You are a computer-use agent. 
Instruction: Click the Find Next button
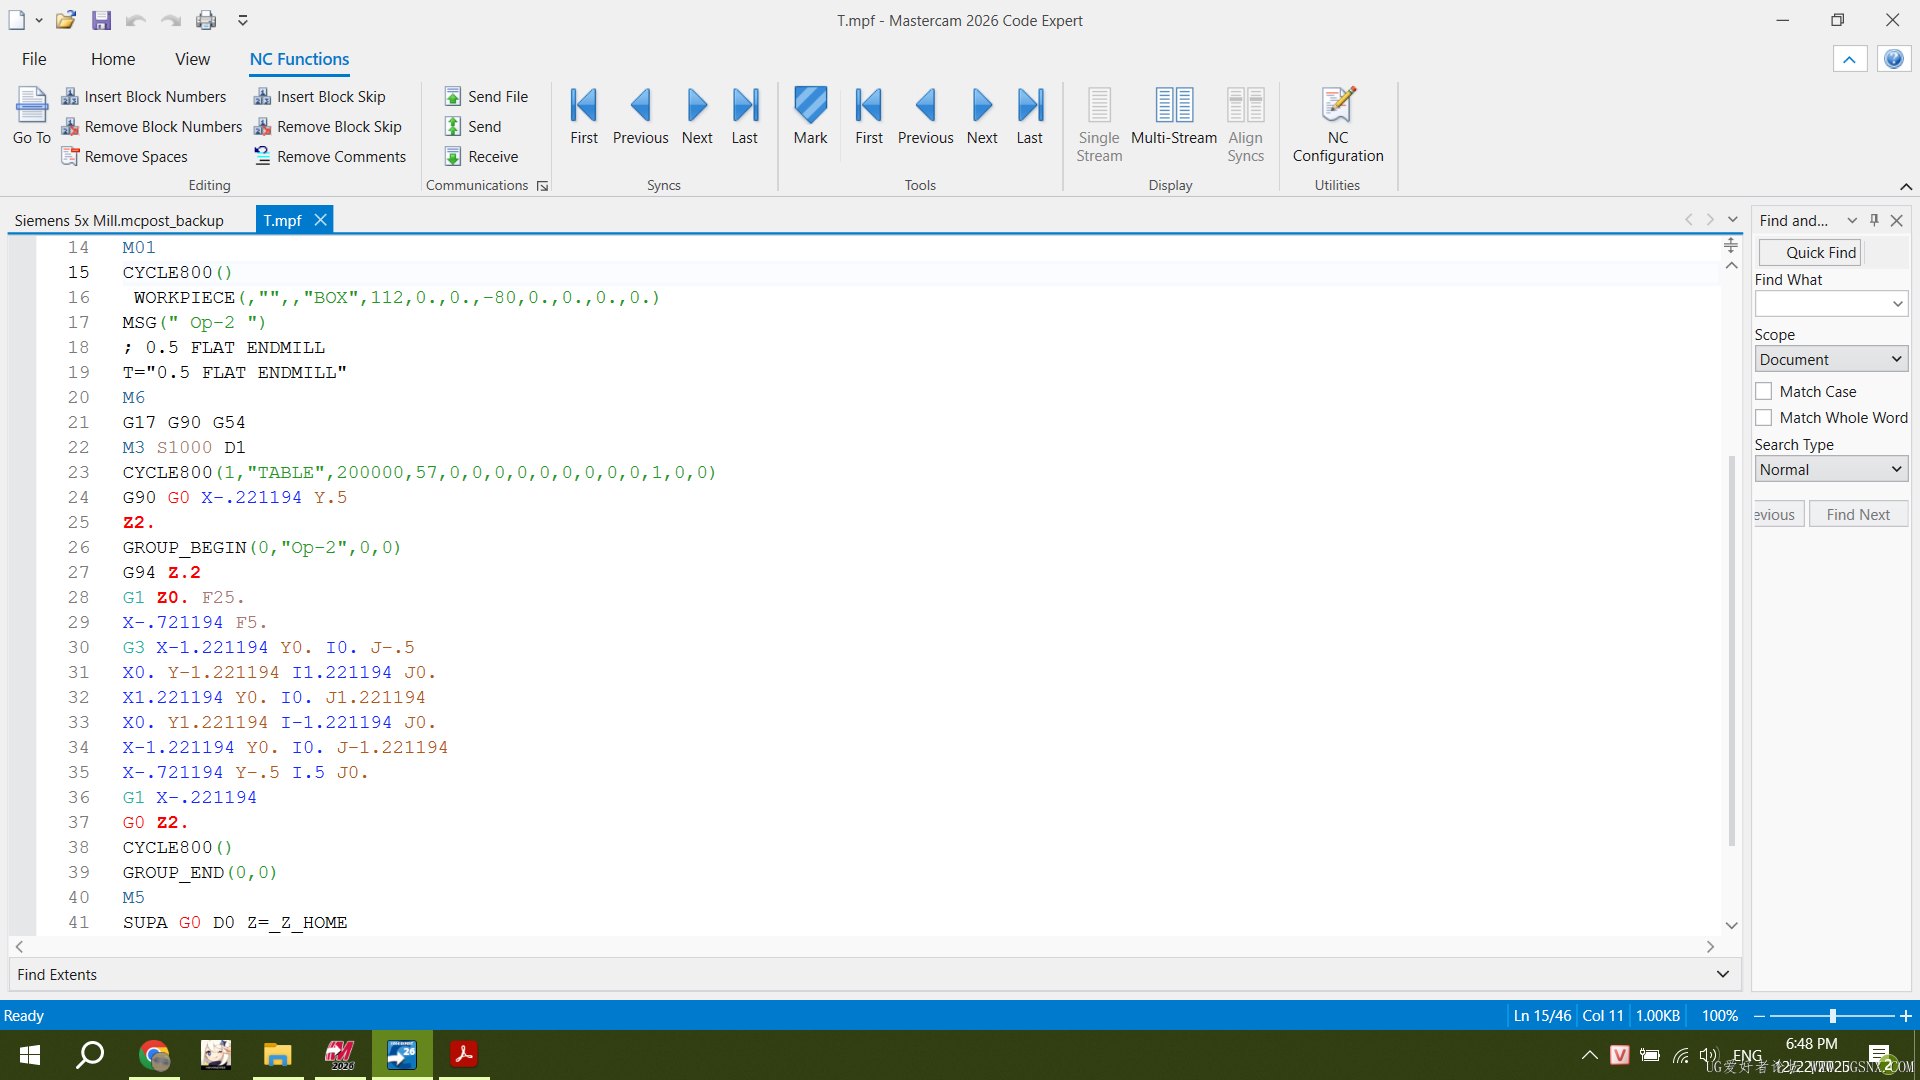coord(1857,515)
